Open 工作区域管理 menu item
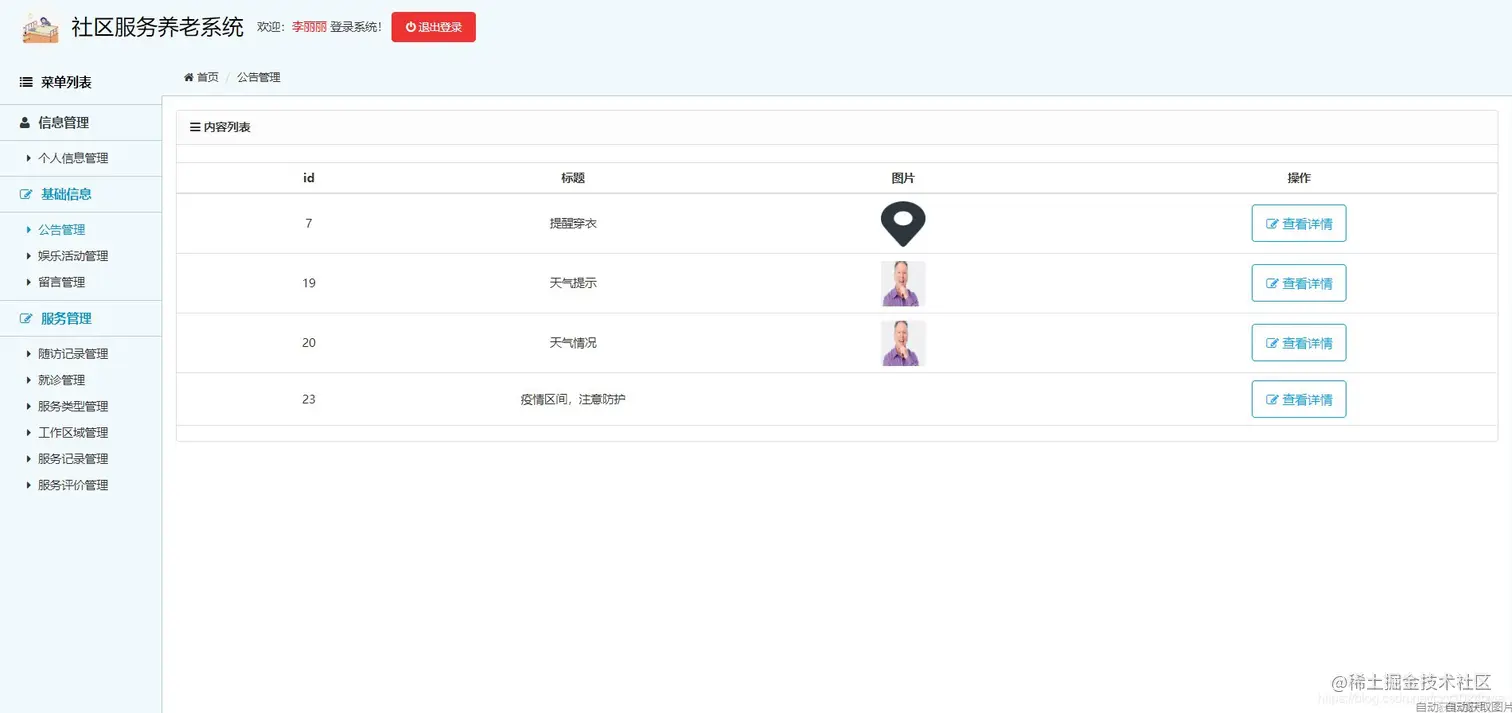The image size is (1512, 713). pyautogui.click(x=73, y=432)
